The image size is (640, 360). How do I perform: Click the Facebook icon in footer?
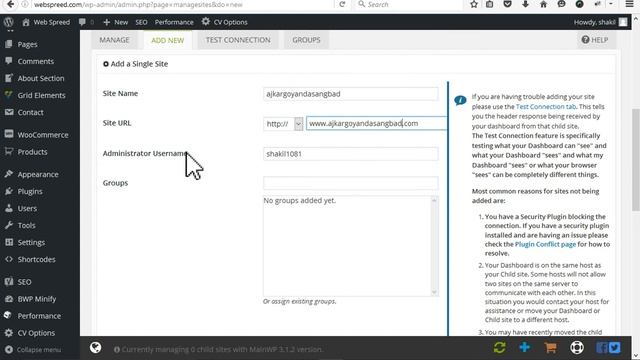(601, 348)
